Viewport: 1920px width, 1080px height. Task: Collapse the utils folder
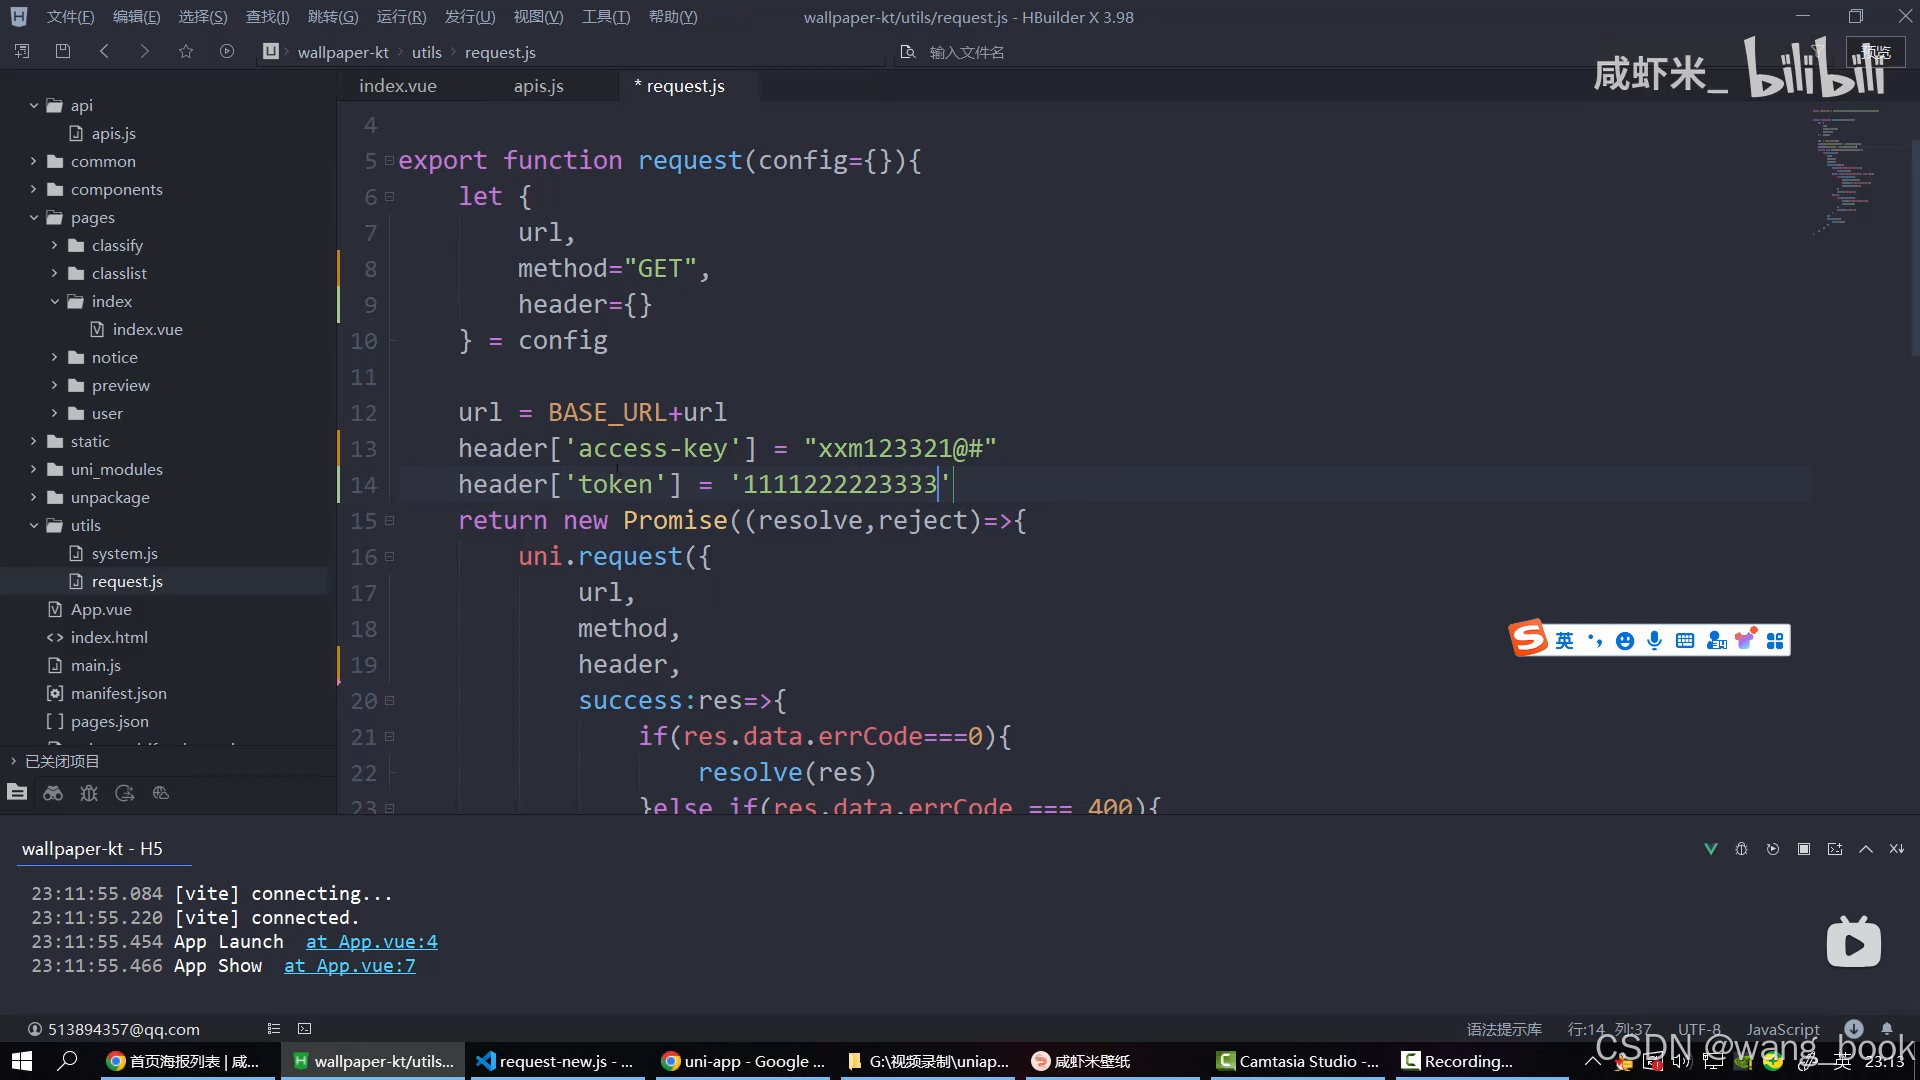33,525
